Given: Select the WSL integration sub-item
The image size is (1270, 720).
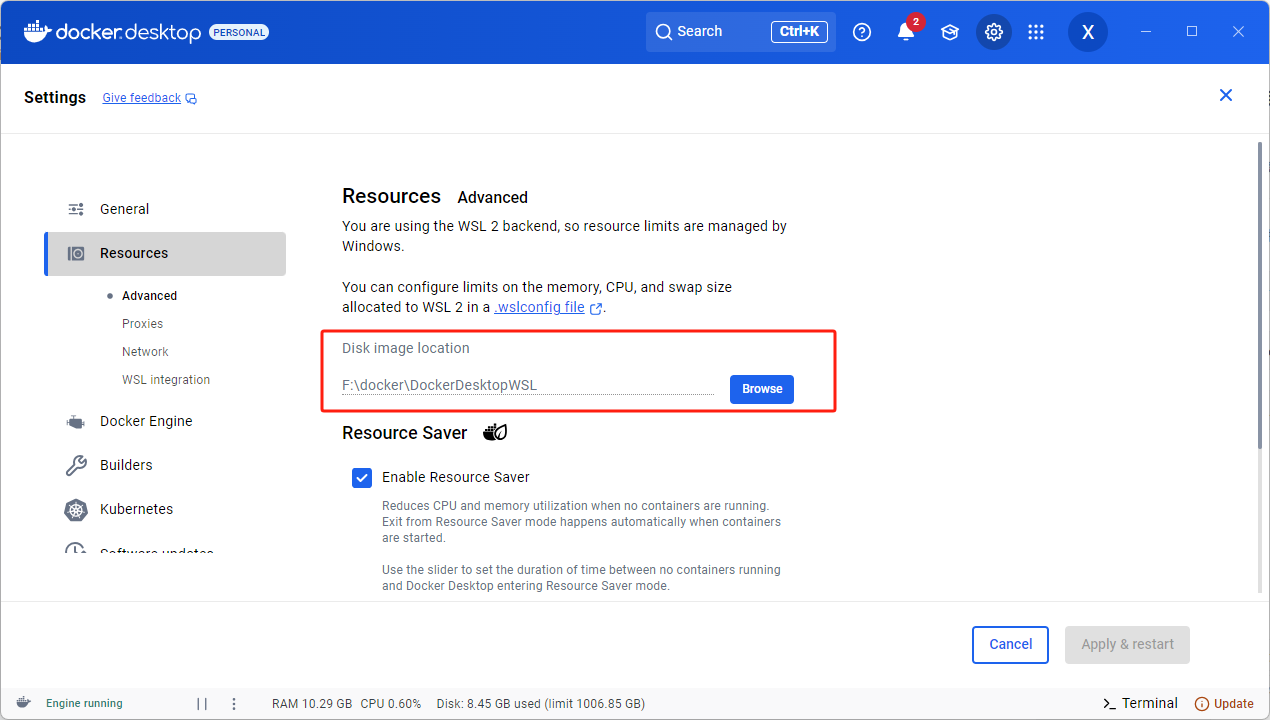Looking at the screenshot, I should coord(166,380).
